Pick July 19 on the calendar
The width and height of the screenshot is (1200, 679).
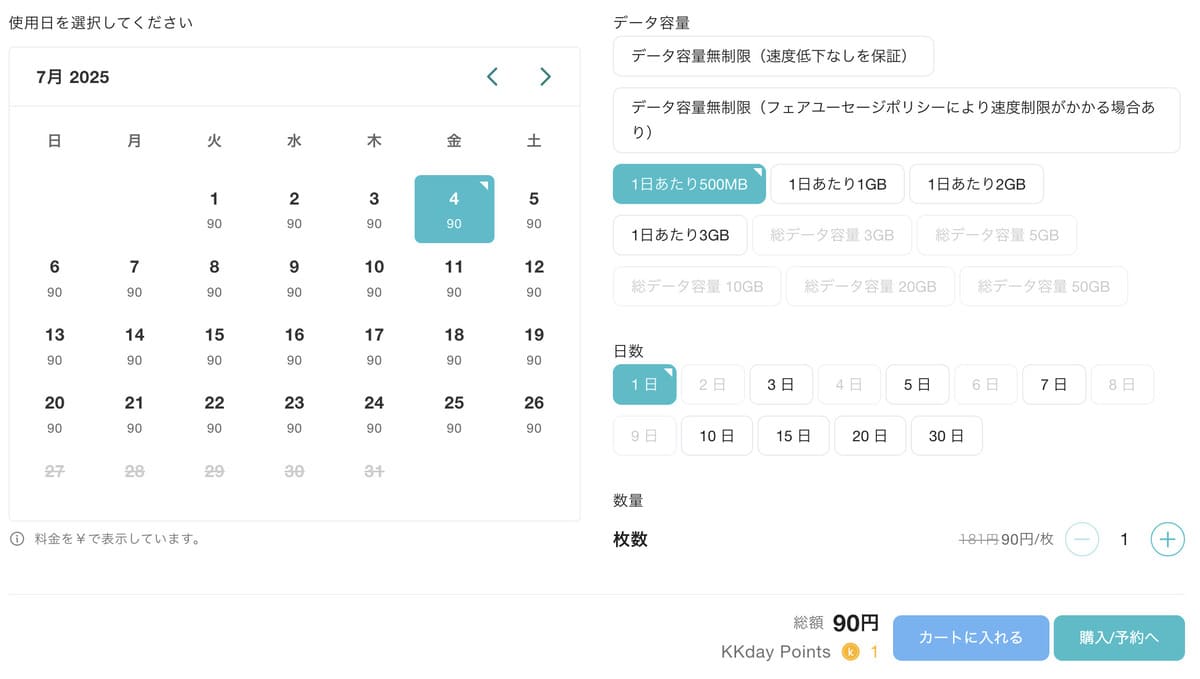[534, 345]
